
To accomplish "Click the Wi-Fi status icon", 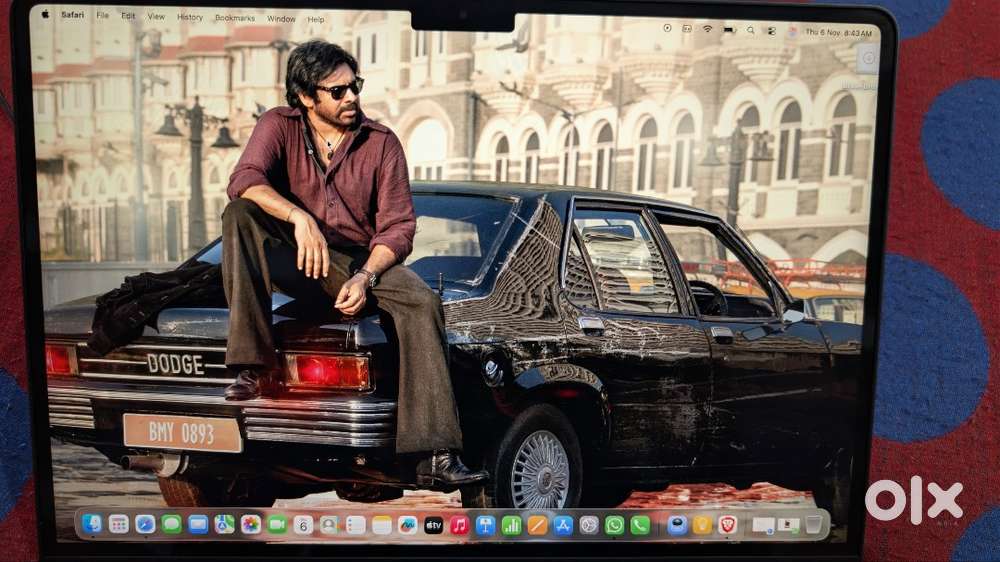I will (707, 29).
